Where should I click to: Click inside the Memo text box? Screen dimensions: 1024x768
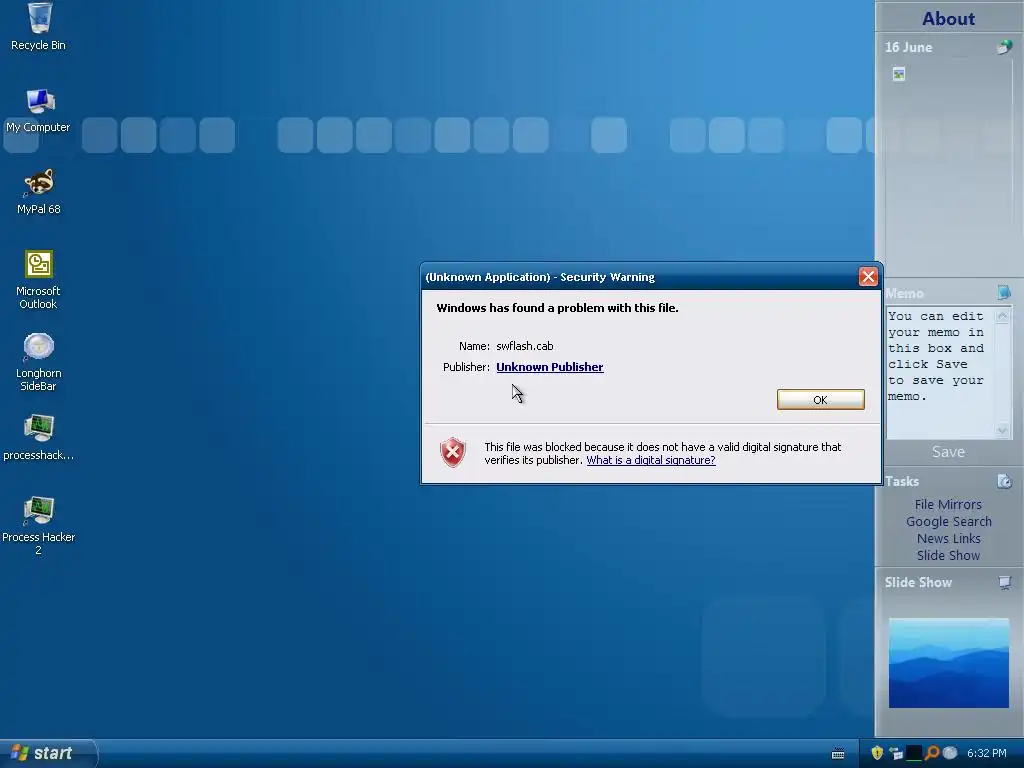tap(940, 373)
